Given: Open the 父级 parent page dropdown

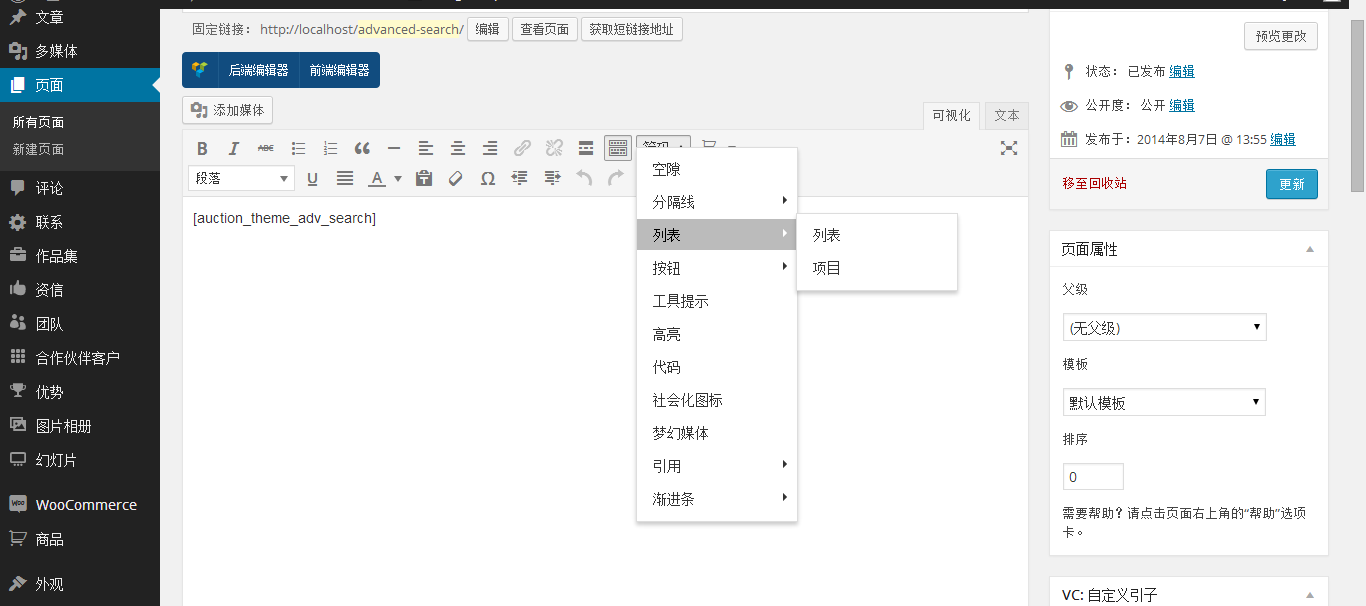Looking at the screenshot, I should coord(1164,327).
